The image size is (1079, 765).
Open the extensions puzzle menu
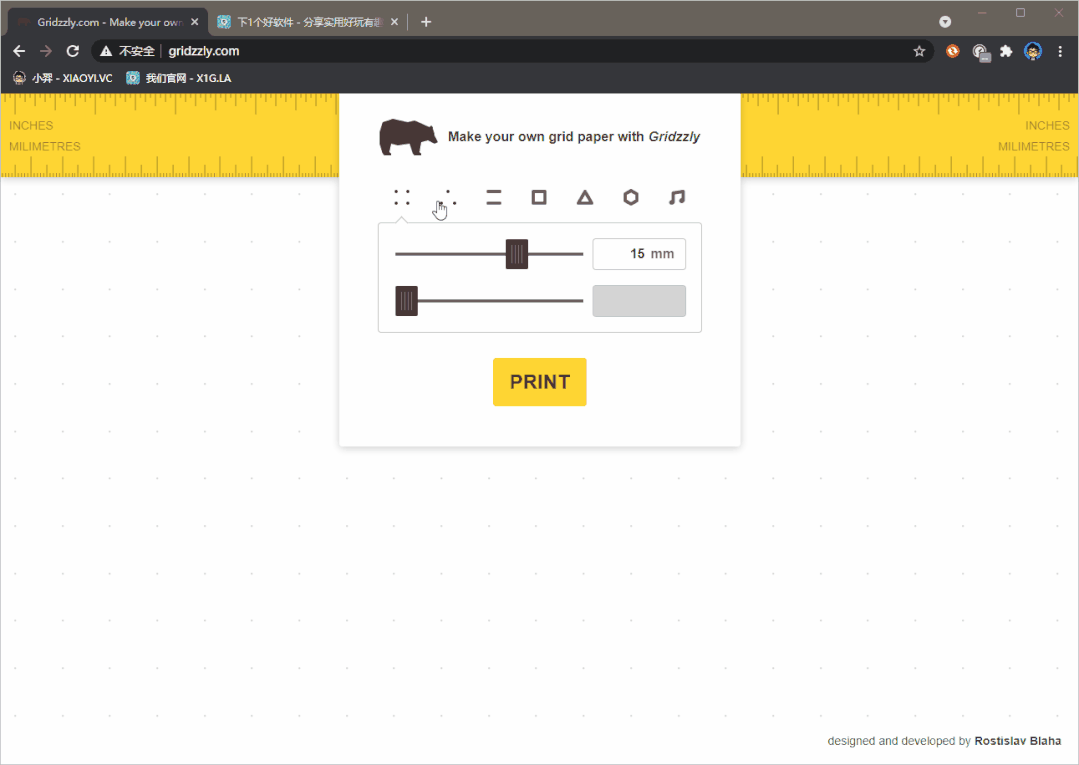(x=1006, y=51)
